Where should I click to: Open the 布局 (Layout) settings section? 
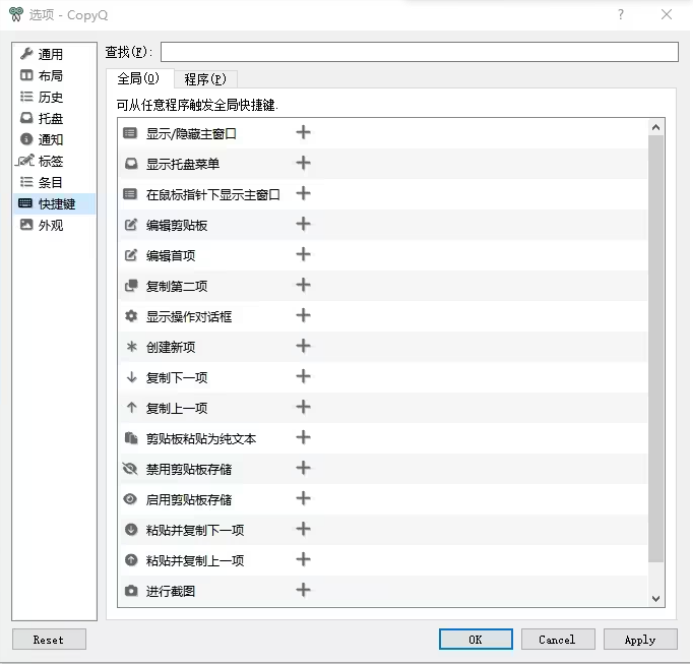(x=54, y=76)
